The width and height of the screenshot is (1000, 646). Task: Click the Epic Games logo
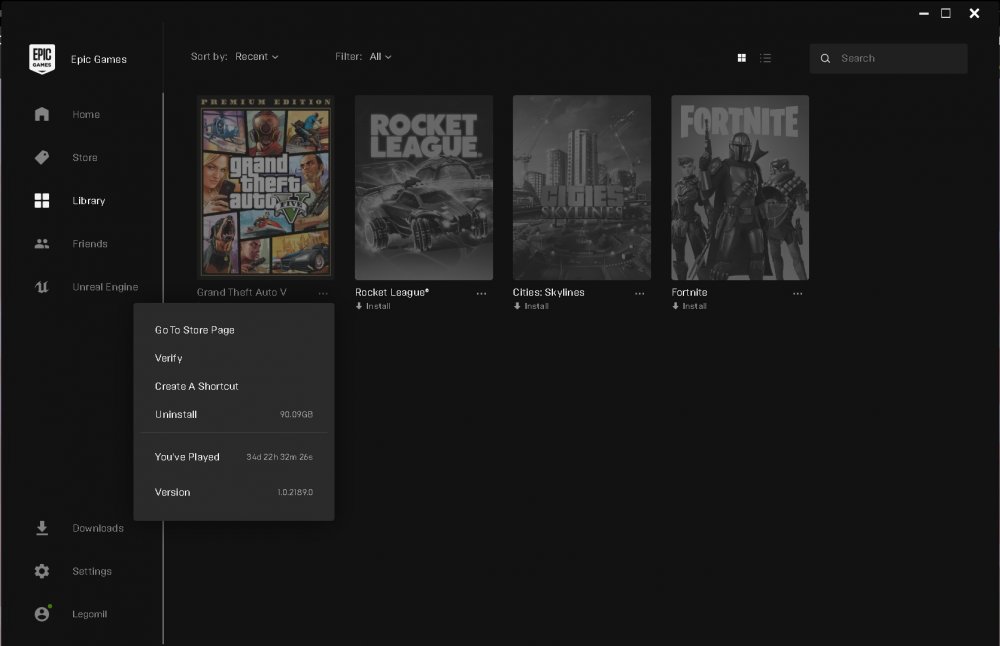coord(42,59)
